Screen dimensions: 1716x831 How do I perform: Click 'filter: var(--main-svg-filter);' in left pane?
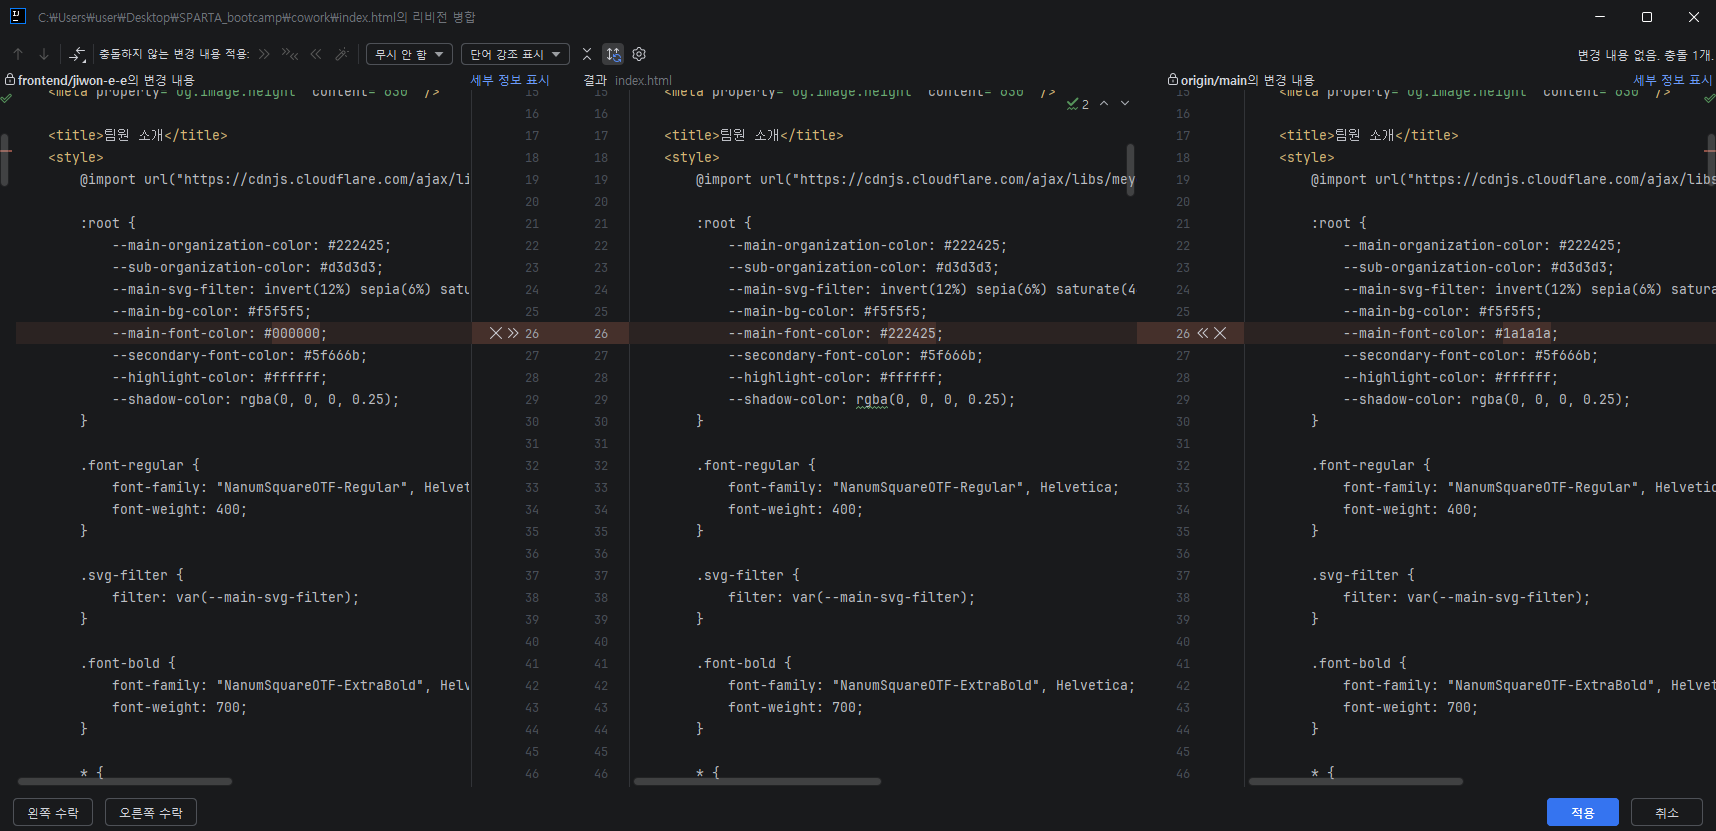coord(236,597)
